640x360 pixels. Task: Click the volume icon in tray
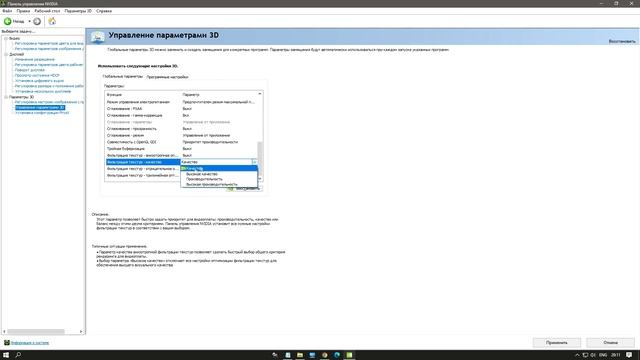click(593, 355)
